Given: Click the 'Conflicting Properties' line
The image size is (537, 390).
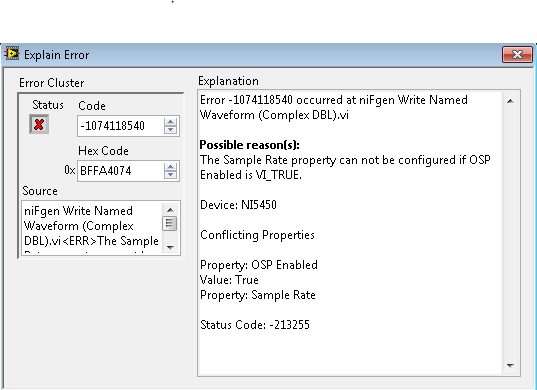Looking at the screenshot, I should [258, 235].
